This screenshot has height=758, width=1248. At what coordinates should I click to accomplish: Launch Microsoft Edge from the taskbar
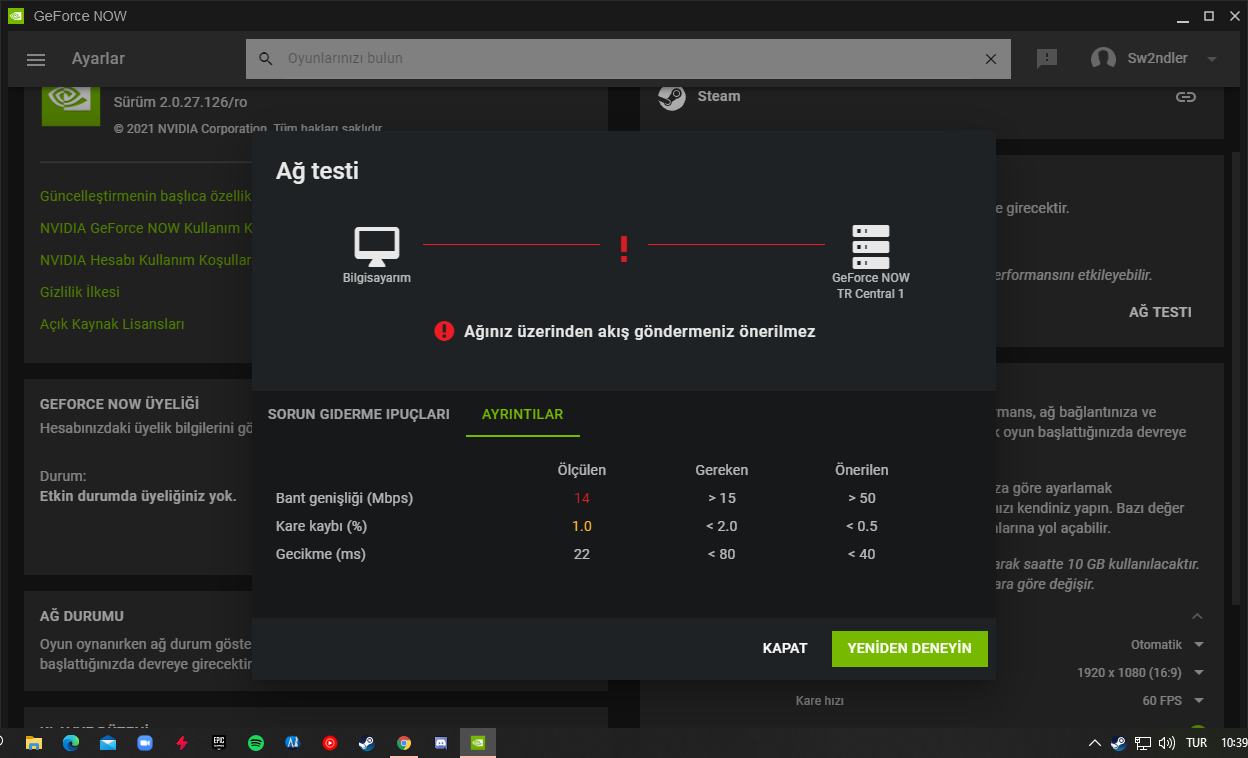click(71, 743)
